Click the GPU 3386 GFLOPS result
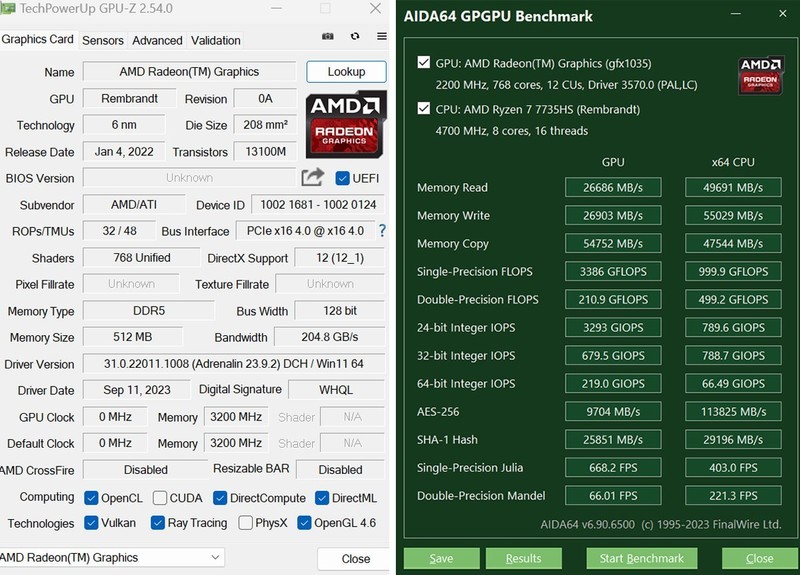 613,271
